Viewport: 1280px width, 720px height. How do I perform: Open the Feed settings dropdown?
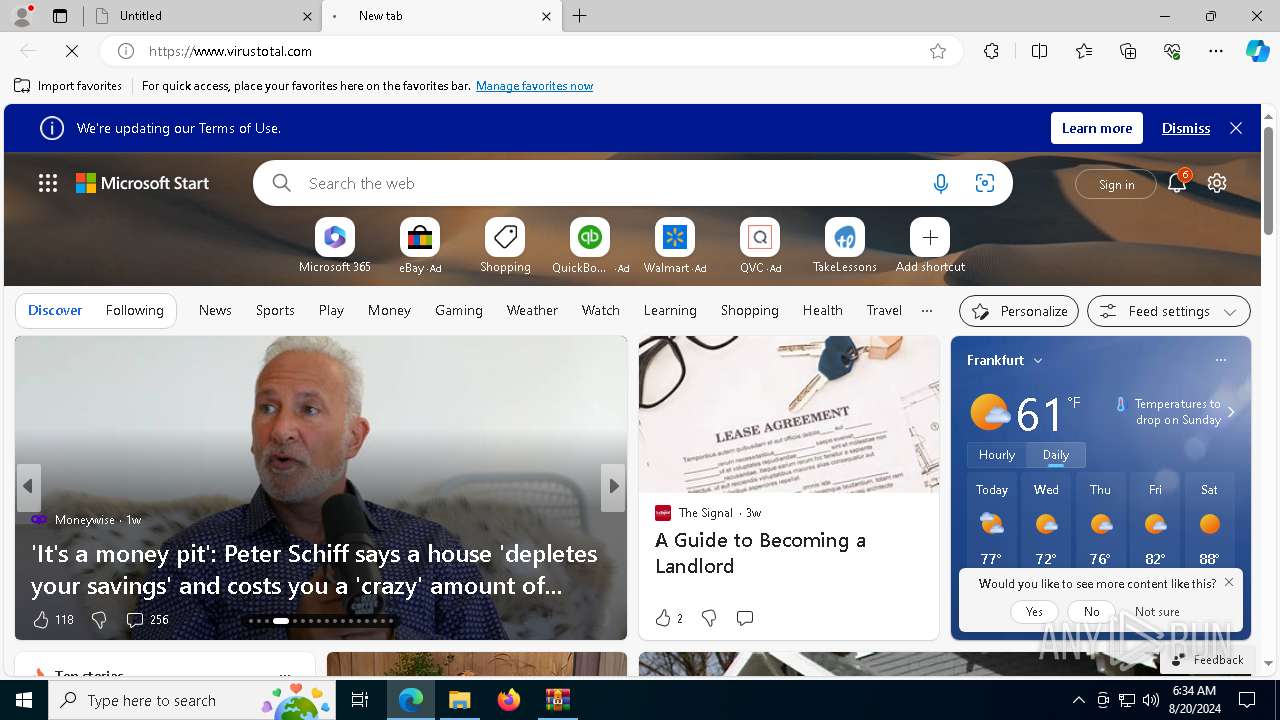(x=1168, y=311)
